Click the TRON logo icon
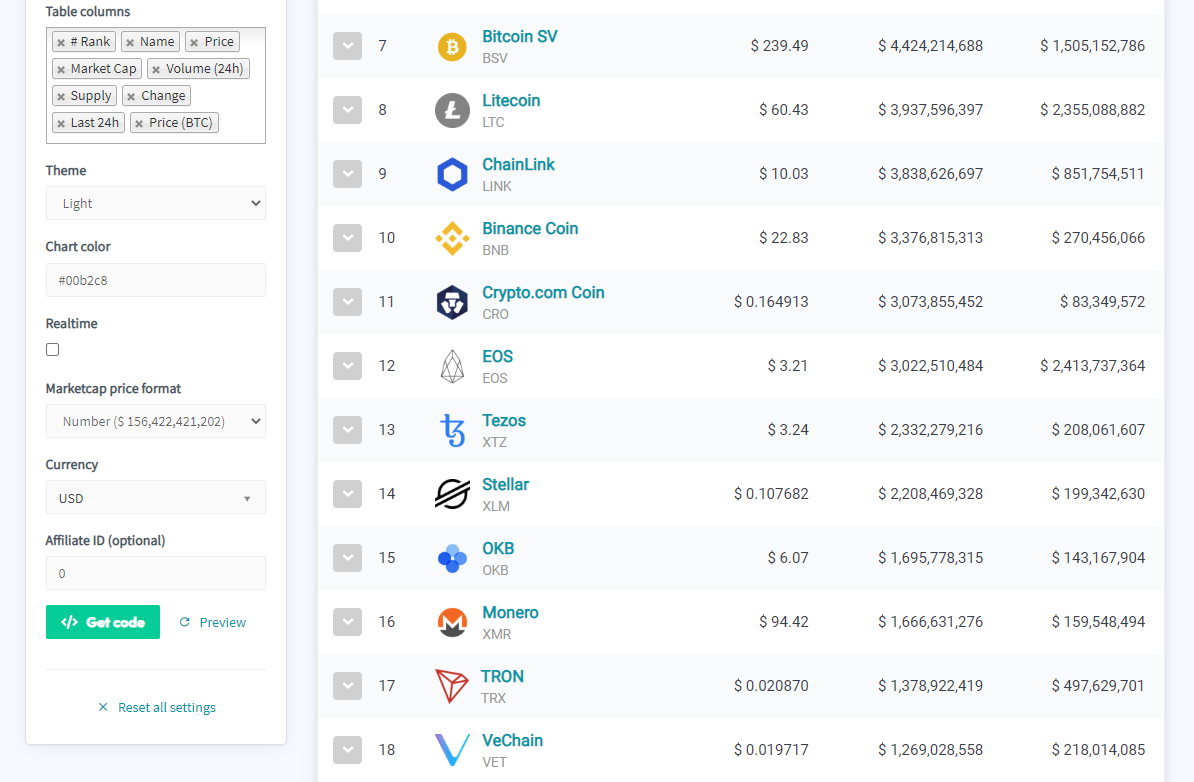Viewport: 1194px width, 782px height. click(x=451, y=686)
